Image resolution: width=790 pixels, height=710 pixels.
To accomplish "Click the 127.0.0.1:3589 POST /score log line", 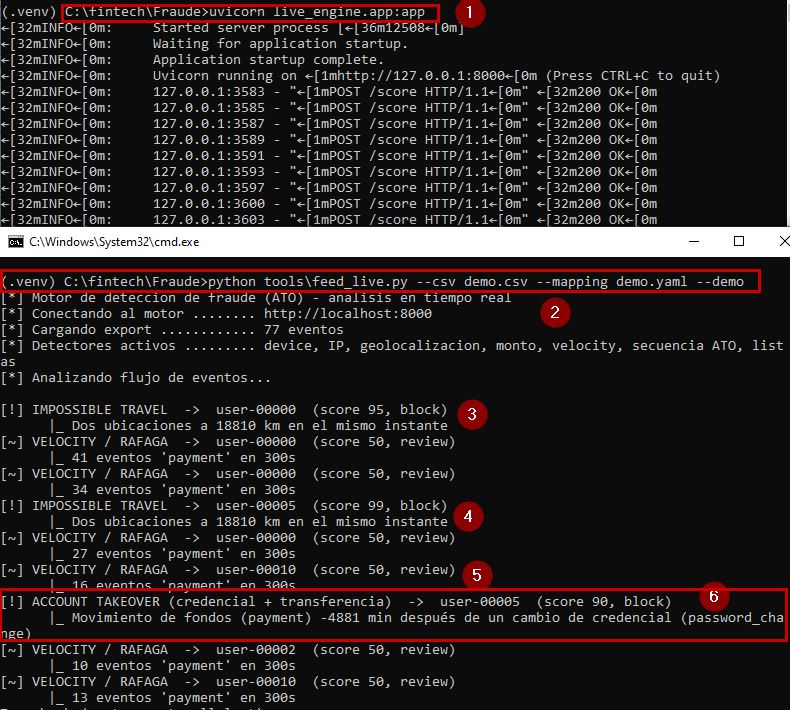I will click(329, 140).
